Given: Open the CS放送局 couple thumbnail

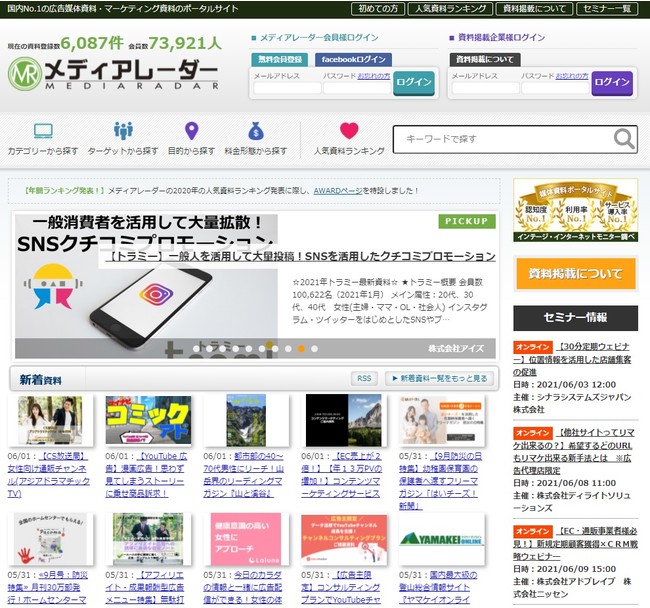Looking at the screenshot, I should (x=50, y=420).
